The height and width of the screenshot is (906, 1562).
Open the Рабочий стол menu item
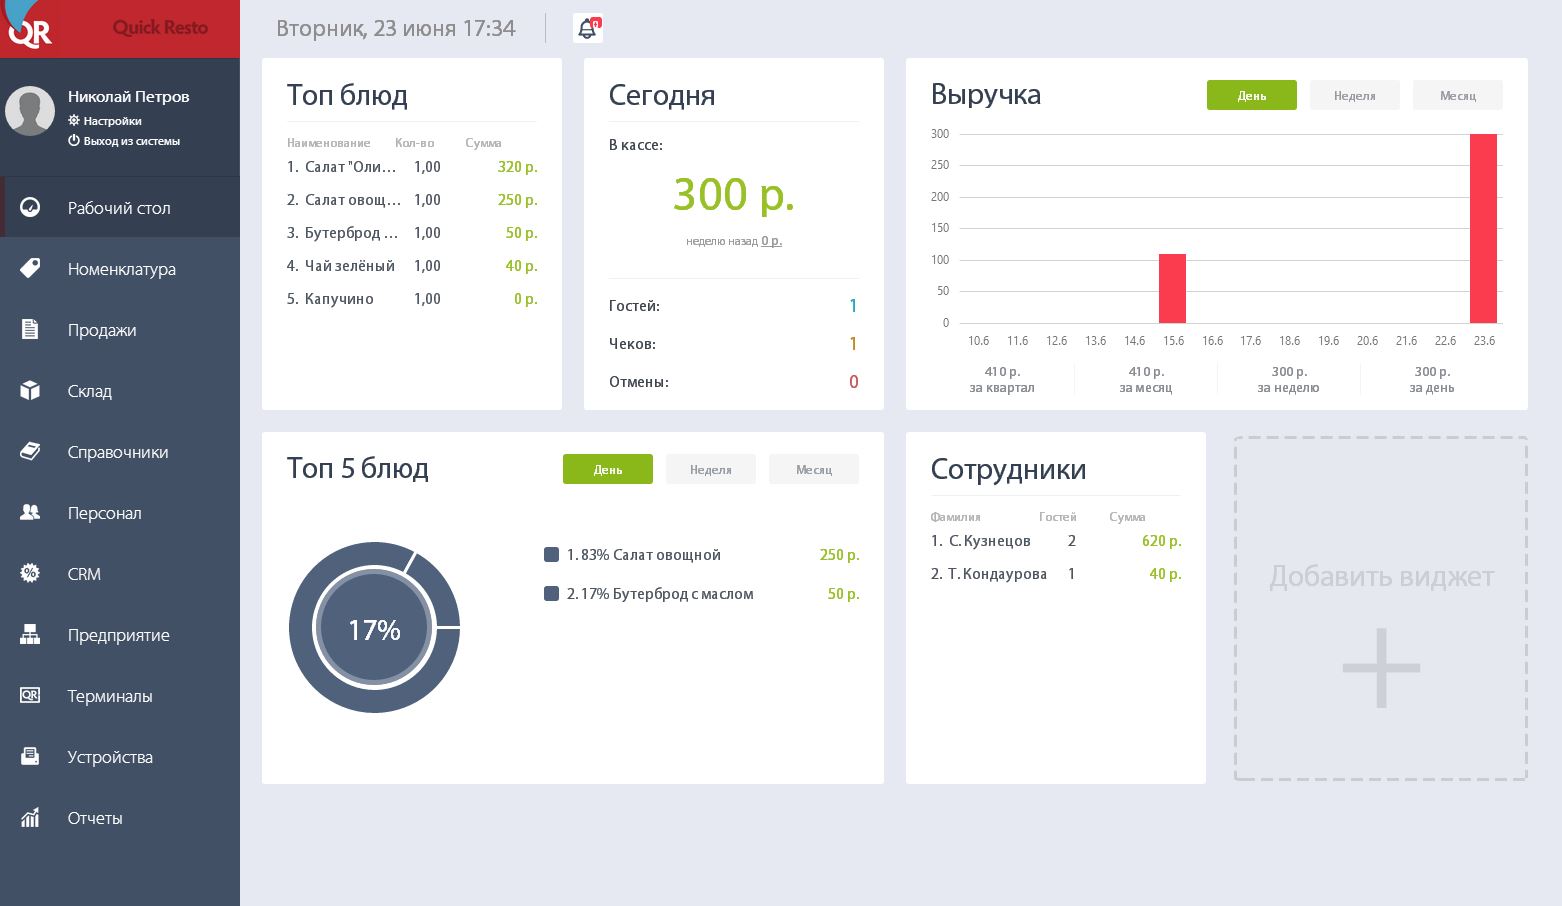click(x=120, y=208)
